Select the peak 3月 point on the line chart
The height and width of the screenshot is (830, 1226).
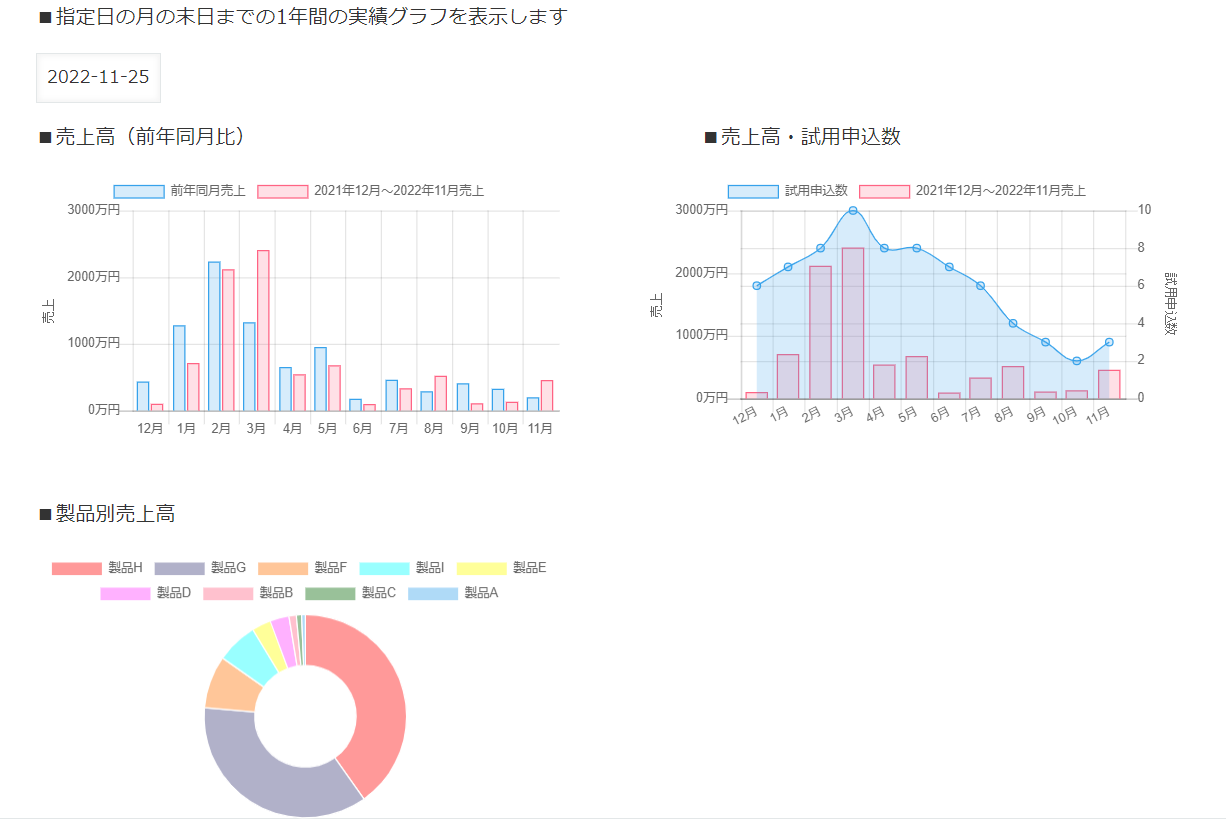point(851,211)
